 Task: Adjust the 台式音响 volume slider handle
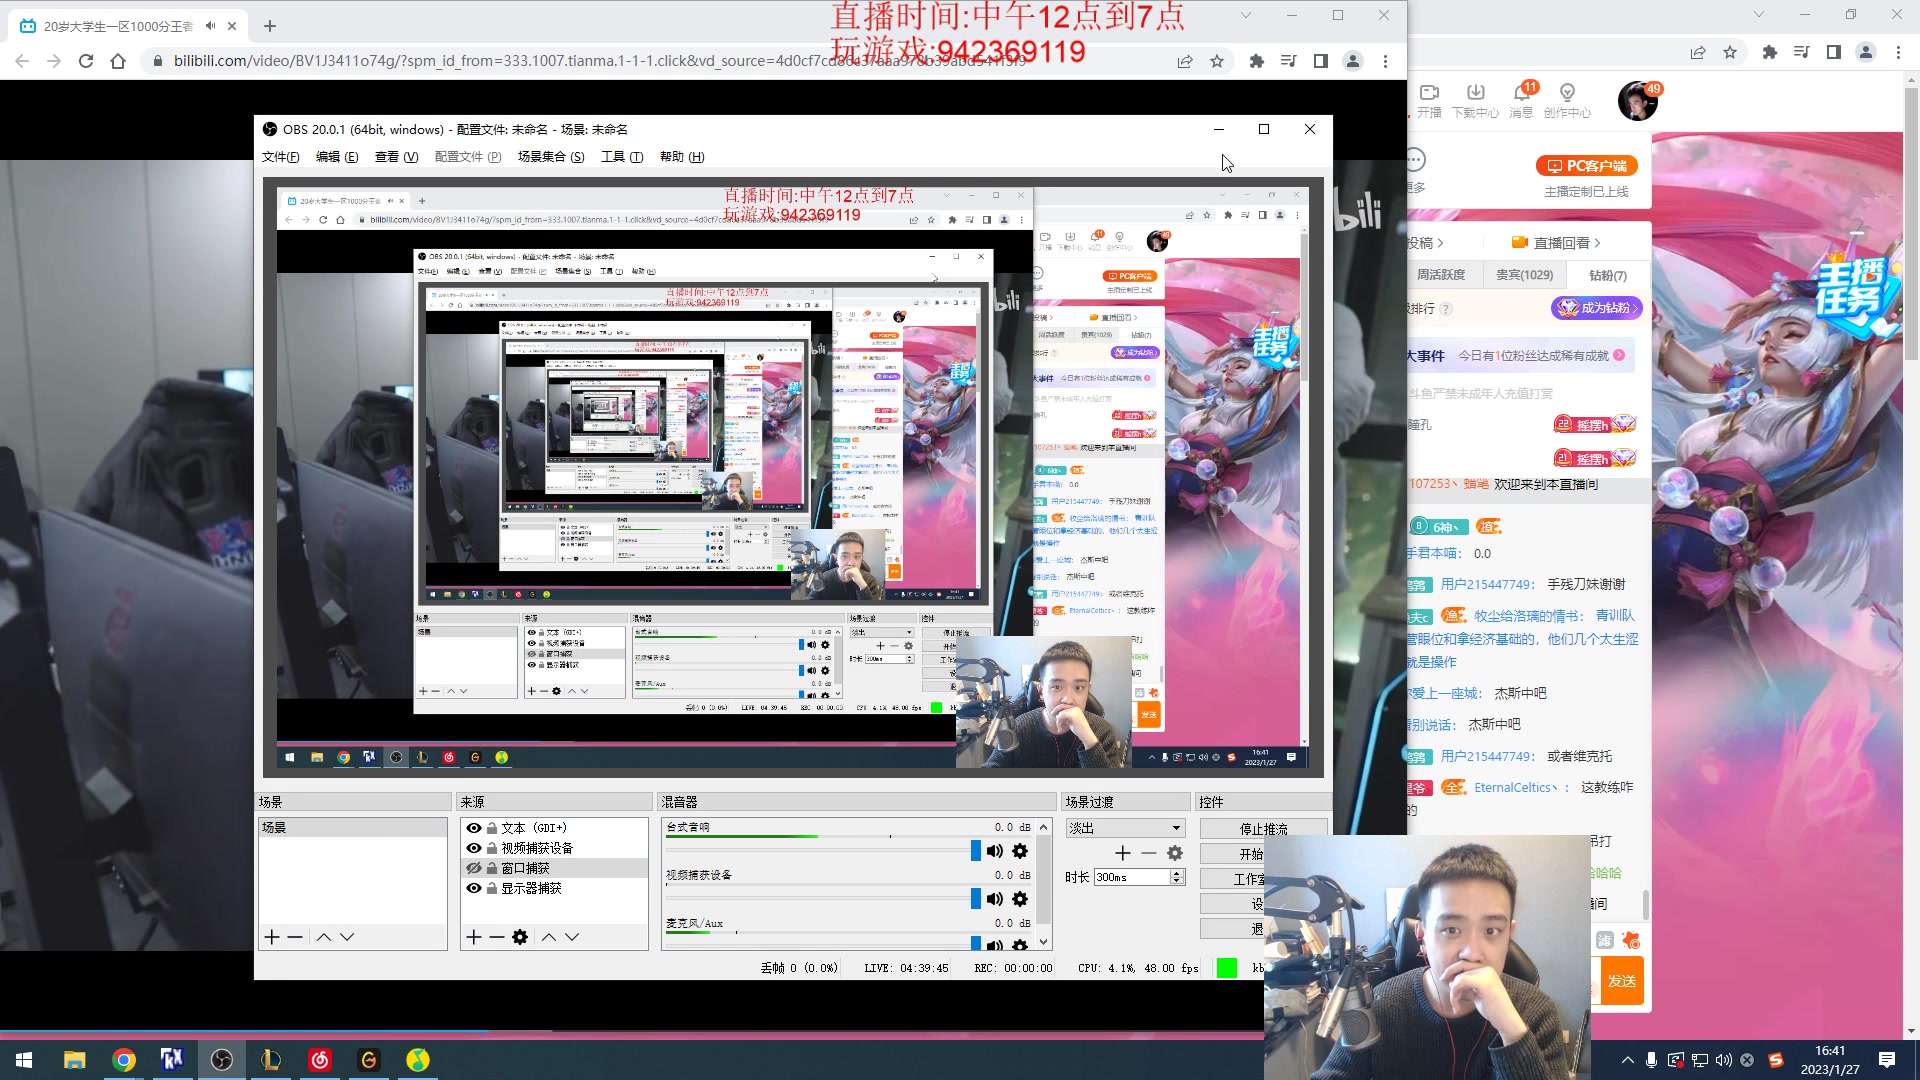tap(976, 851)
